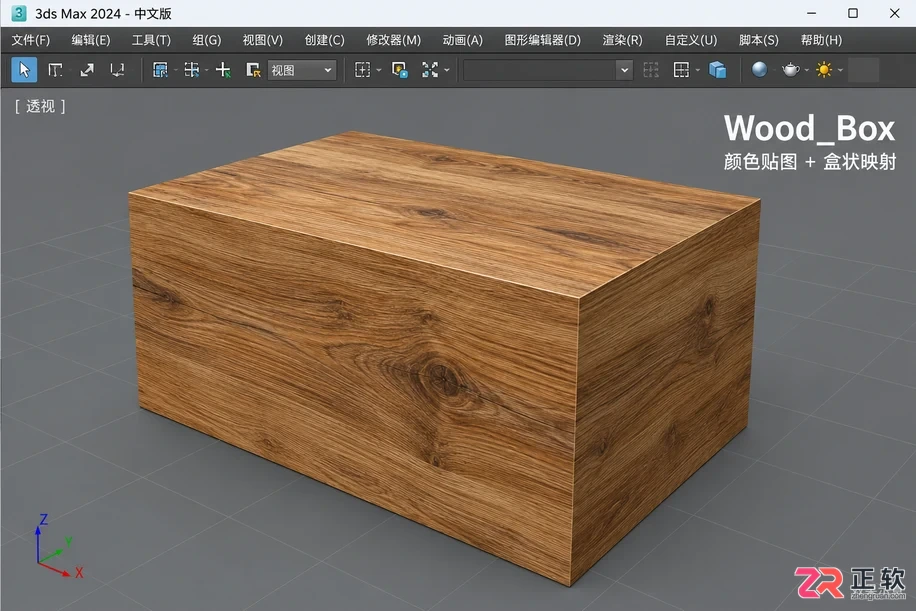The image size is (916, 611).
Task: Click the [透视] viewport label
Action: (x=40, y=106)
